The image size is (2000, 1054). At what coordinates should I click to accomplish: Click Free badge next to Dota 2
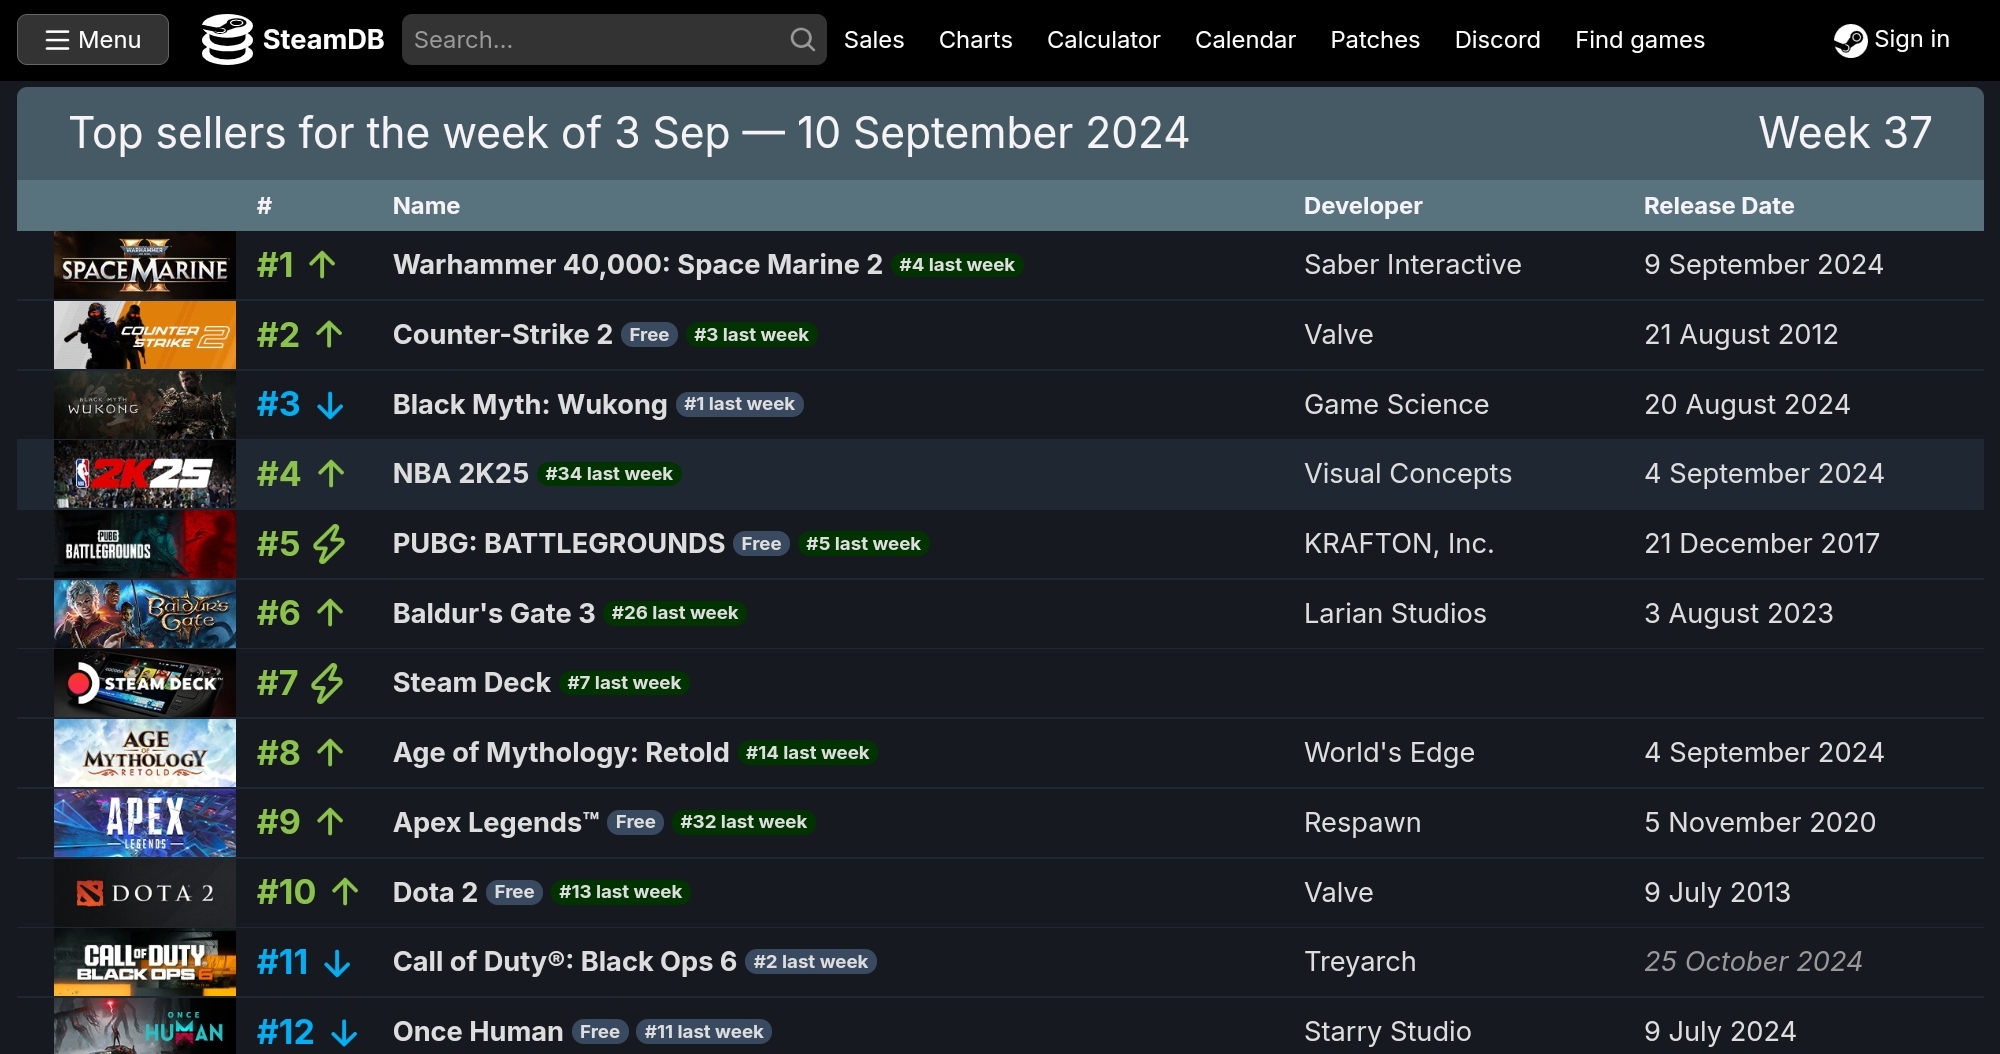point(514,892)
